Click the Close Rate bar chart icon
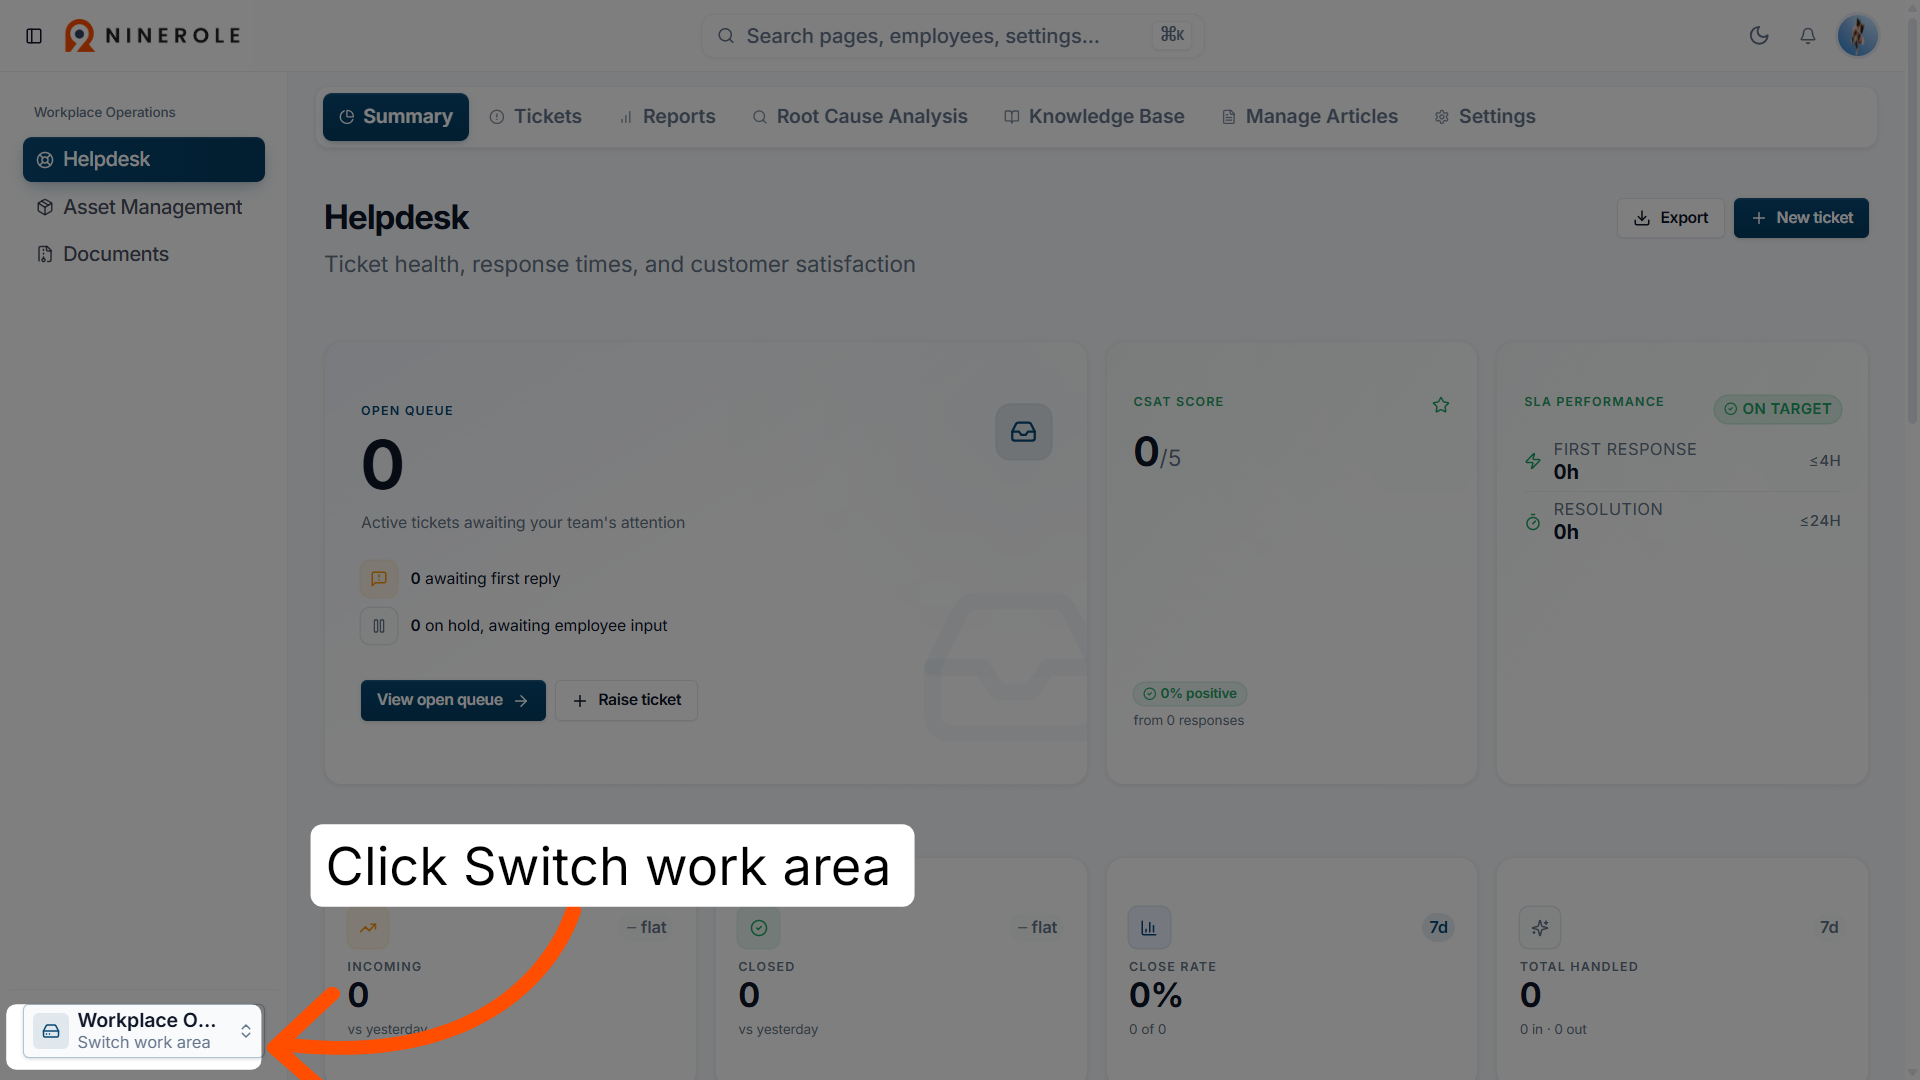This screenshot has height=1080, width=1920. [x=1149, y=928]
